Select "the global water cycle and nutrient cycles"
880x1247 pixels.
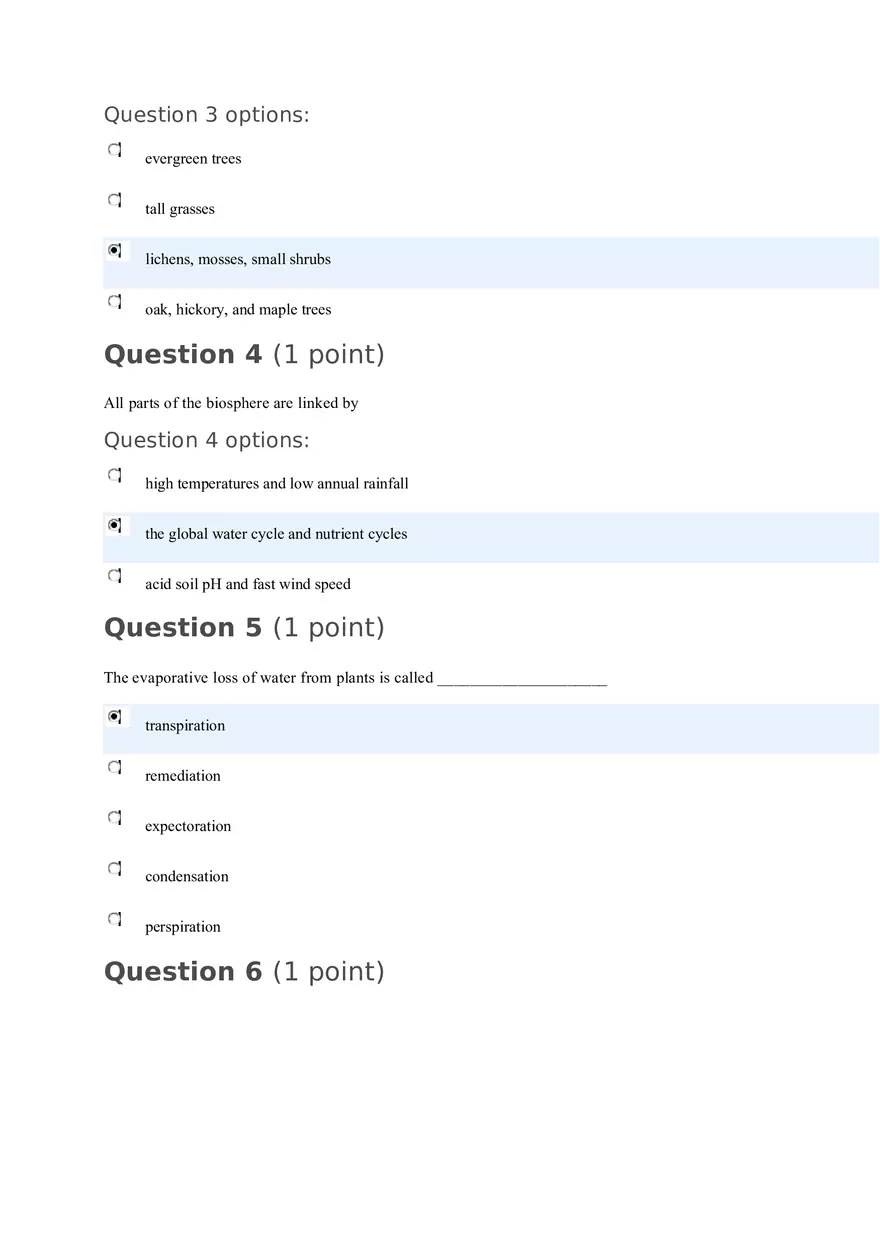pyautogui.click(x=114, y=525)
